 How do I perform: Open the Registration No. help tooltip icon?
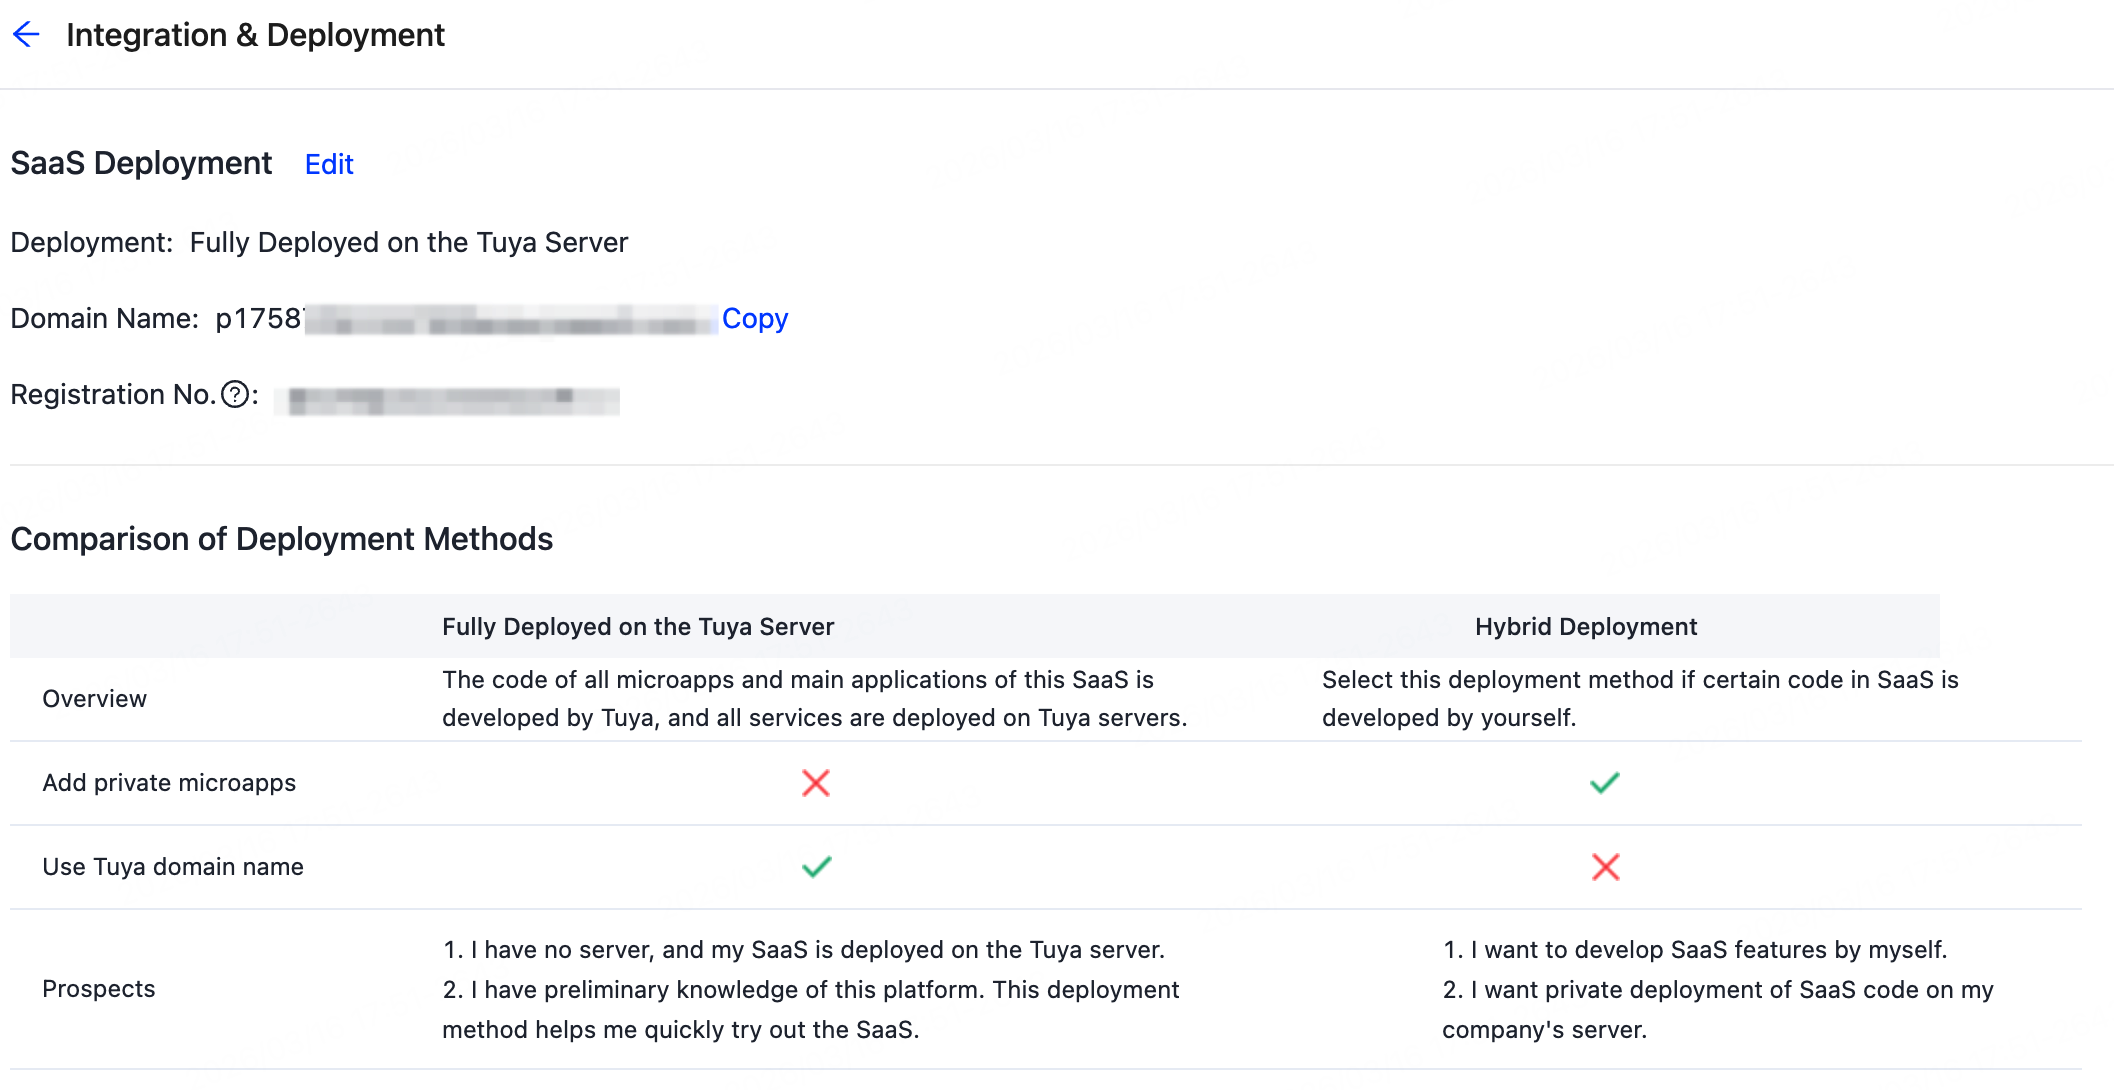(234, 395)
